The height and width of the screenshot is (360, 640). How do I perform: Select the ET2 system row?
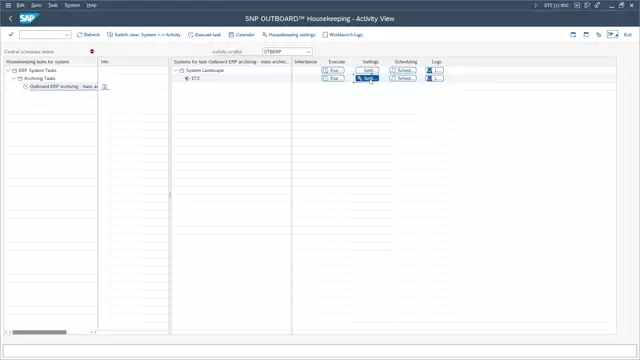click(195, 78)
